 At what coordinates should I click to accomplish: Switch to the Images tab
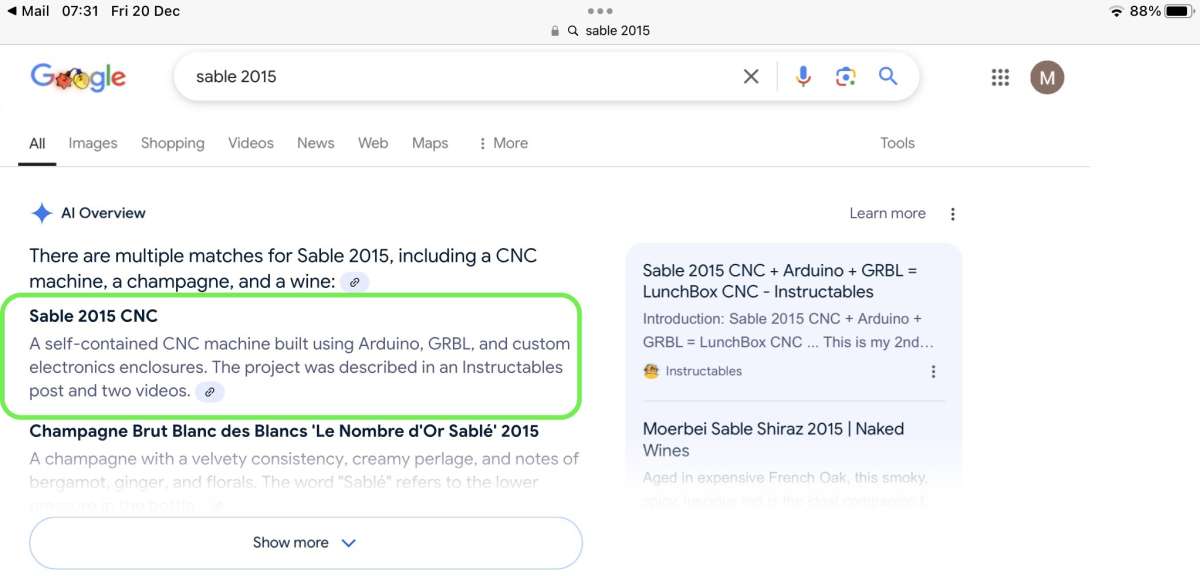coord(93,143)
